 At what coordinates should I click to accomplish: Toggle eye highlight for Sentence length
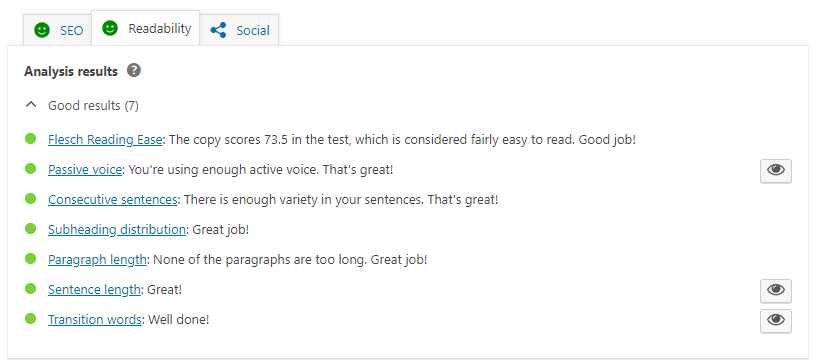point(775,290)
